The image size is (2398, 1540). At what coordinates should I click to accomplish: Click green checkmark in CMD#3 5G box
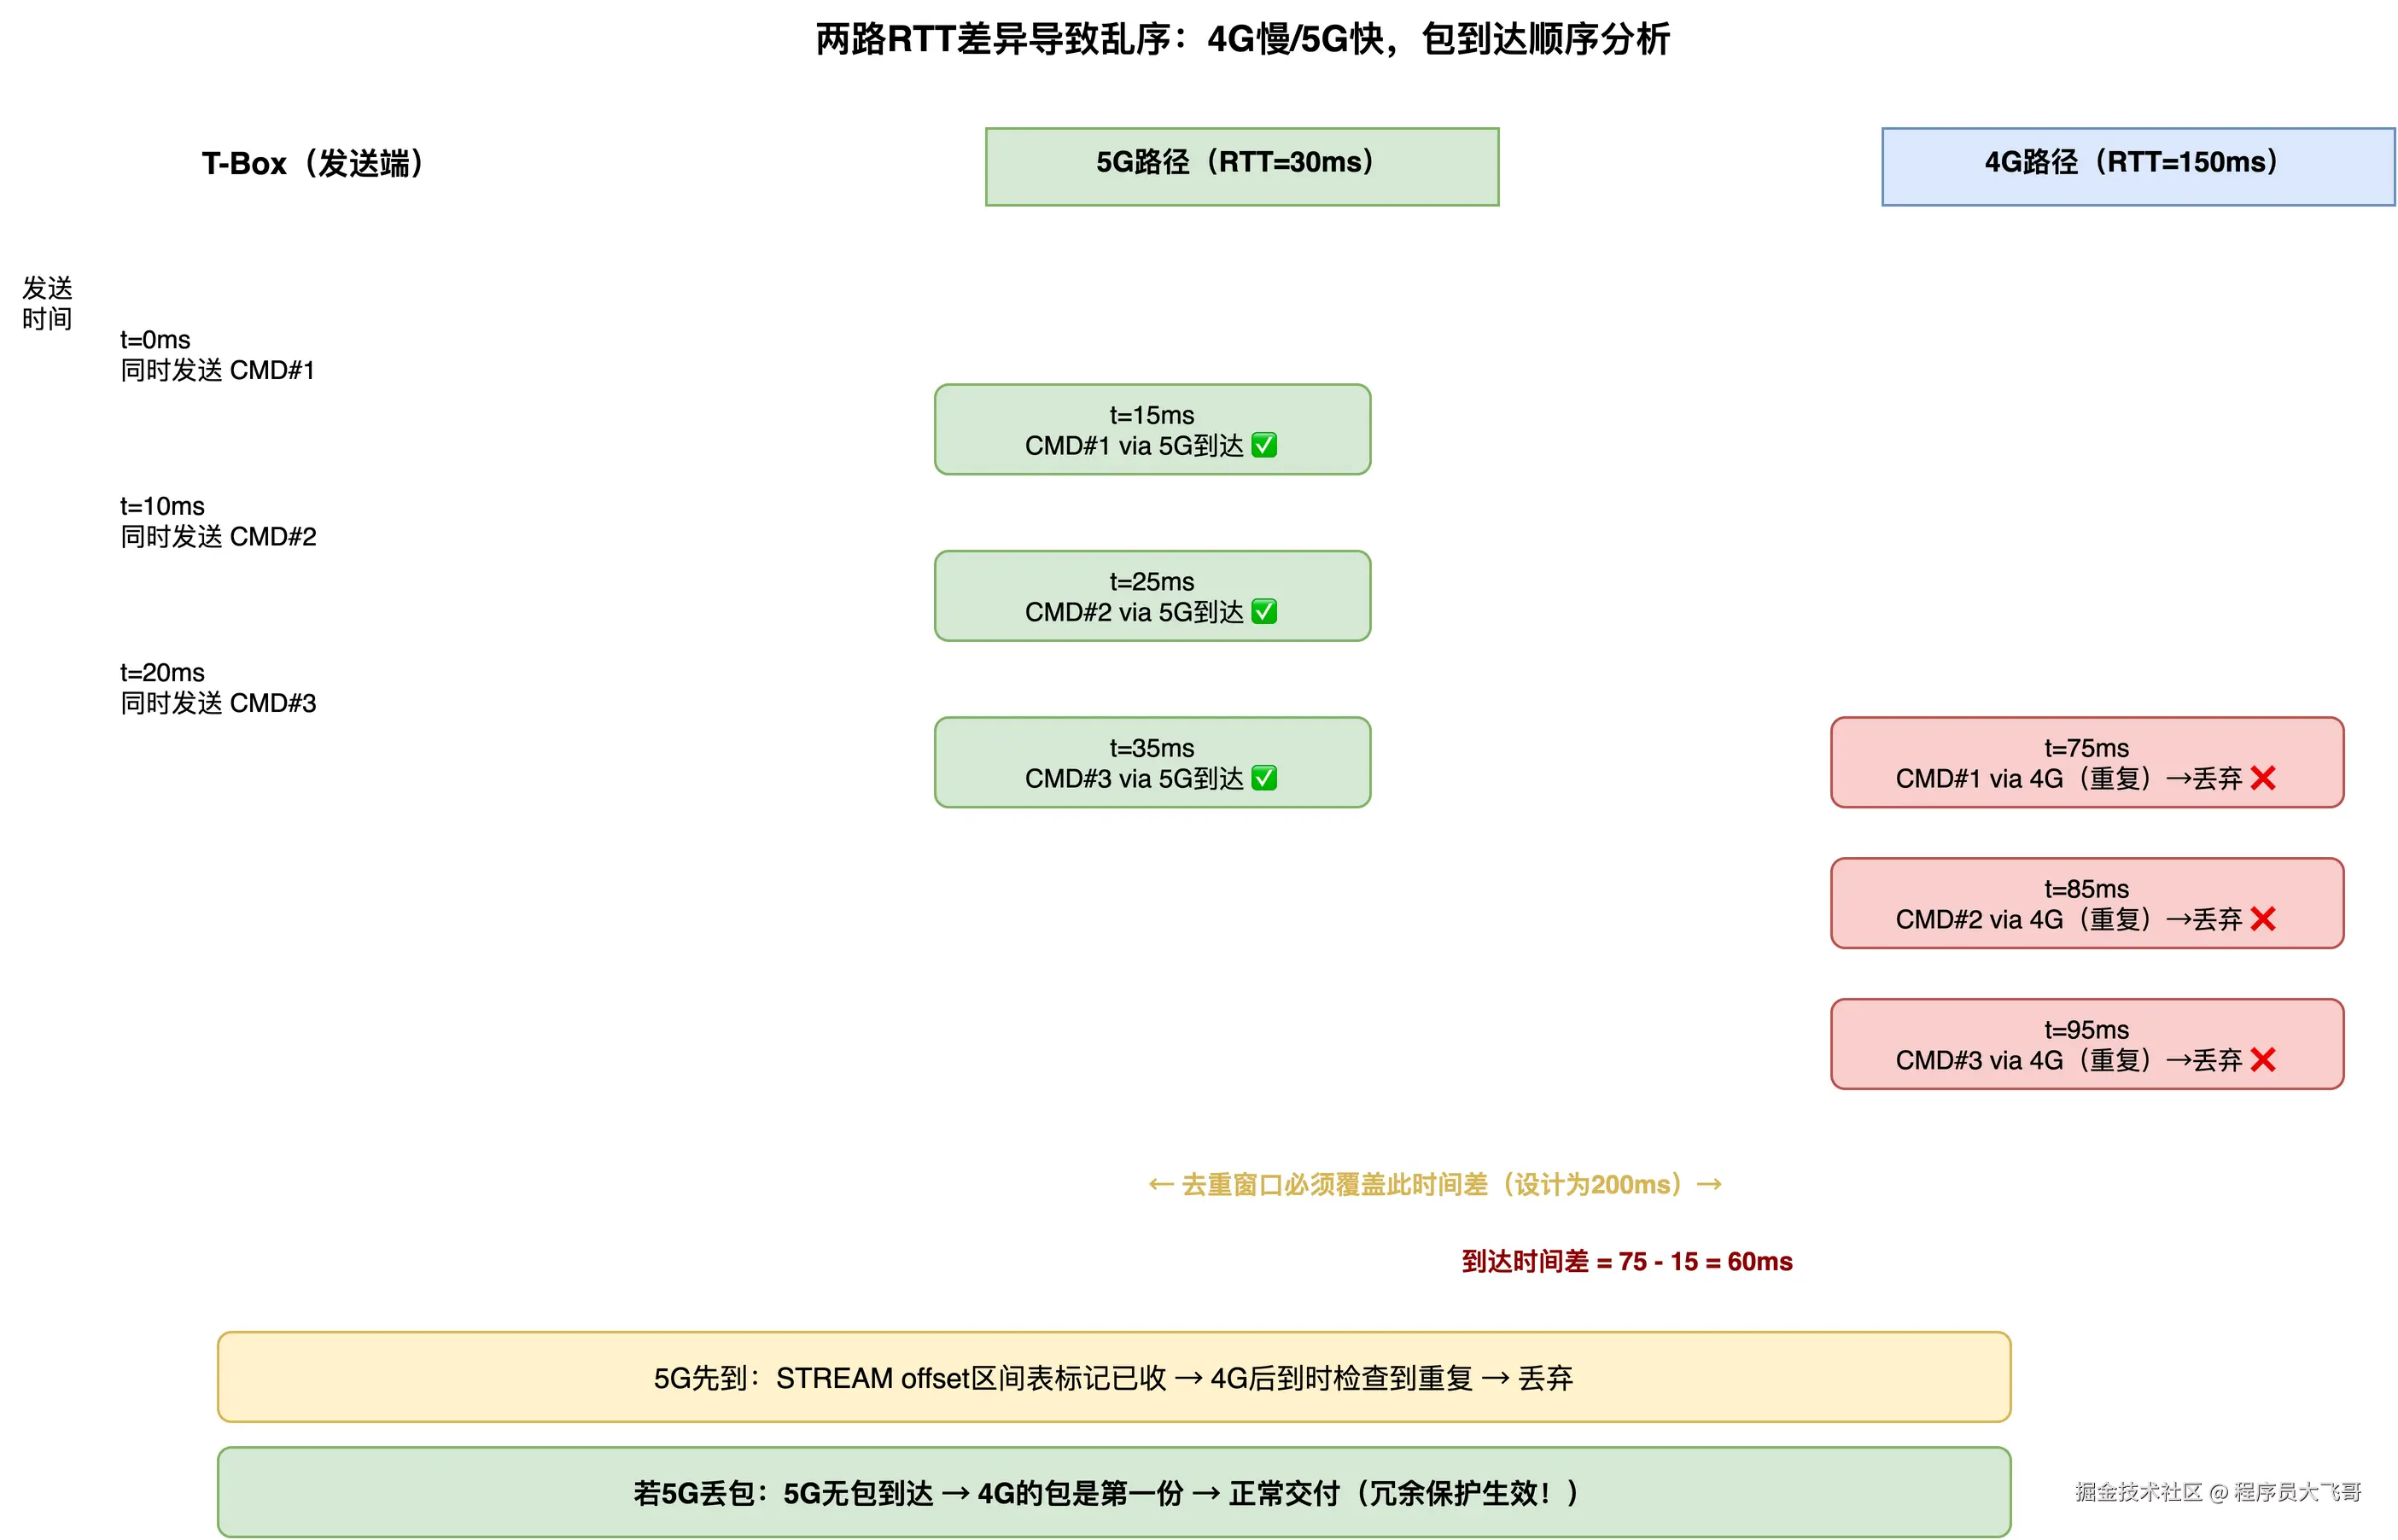pyautogui.click(x=1264, y=778)
